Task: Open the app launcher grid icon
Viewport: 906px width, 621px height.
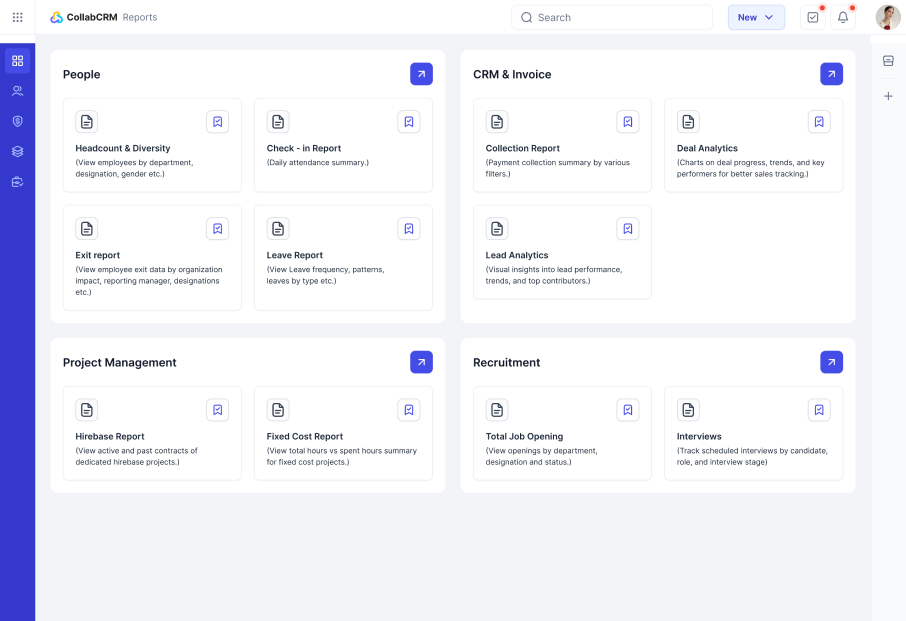Action: (x=17, y=17)
